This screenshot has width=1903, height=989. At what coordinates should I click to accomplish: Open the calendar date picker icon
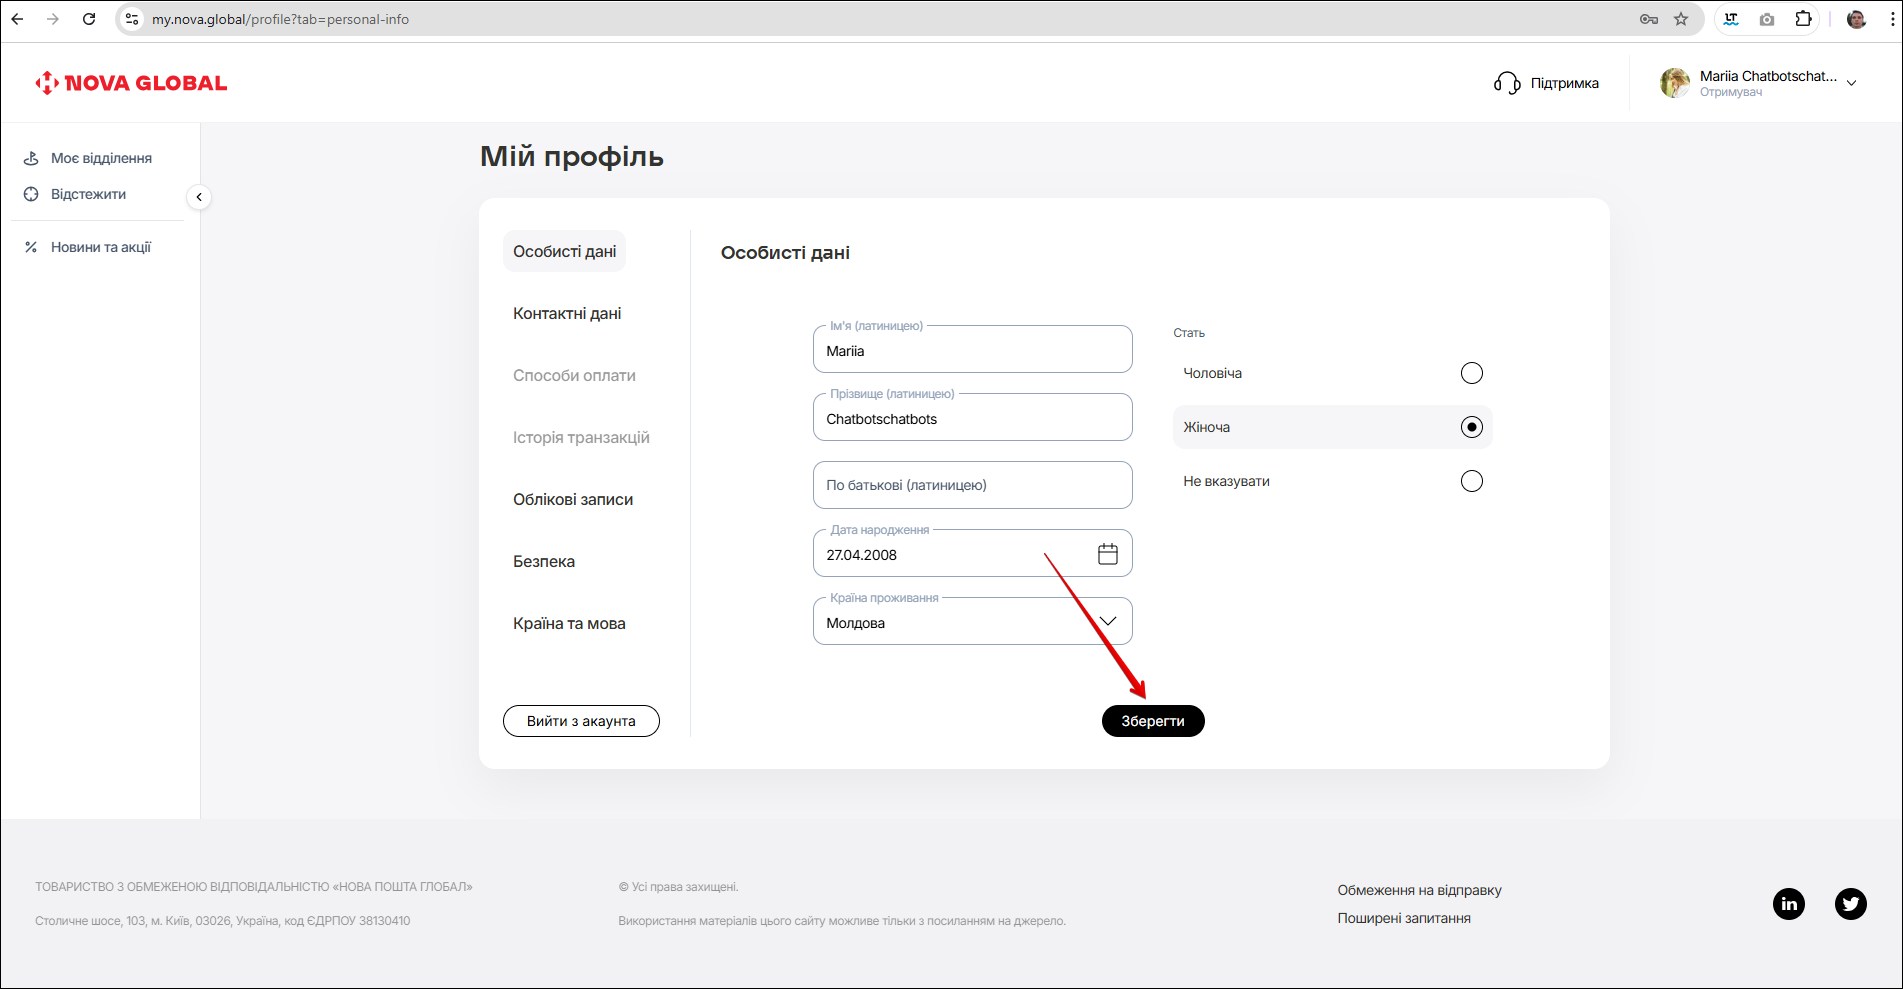[x=1107, y=554]
